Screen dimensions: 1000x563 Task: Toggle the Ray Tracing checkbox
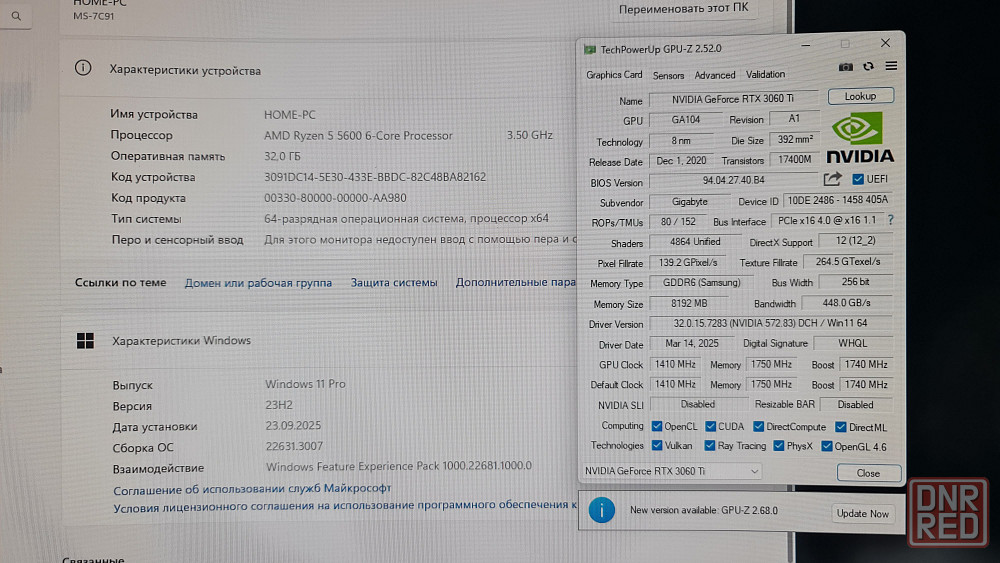click(710, 446)
